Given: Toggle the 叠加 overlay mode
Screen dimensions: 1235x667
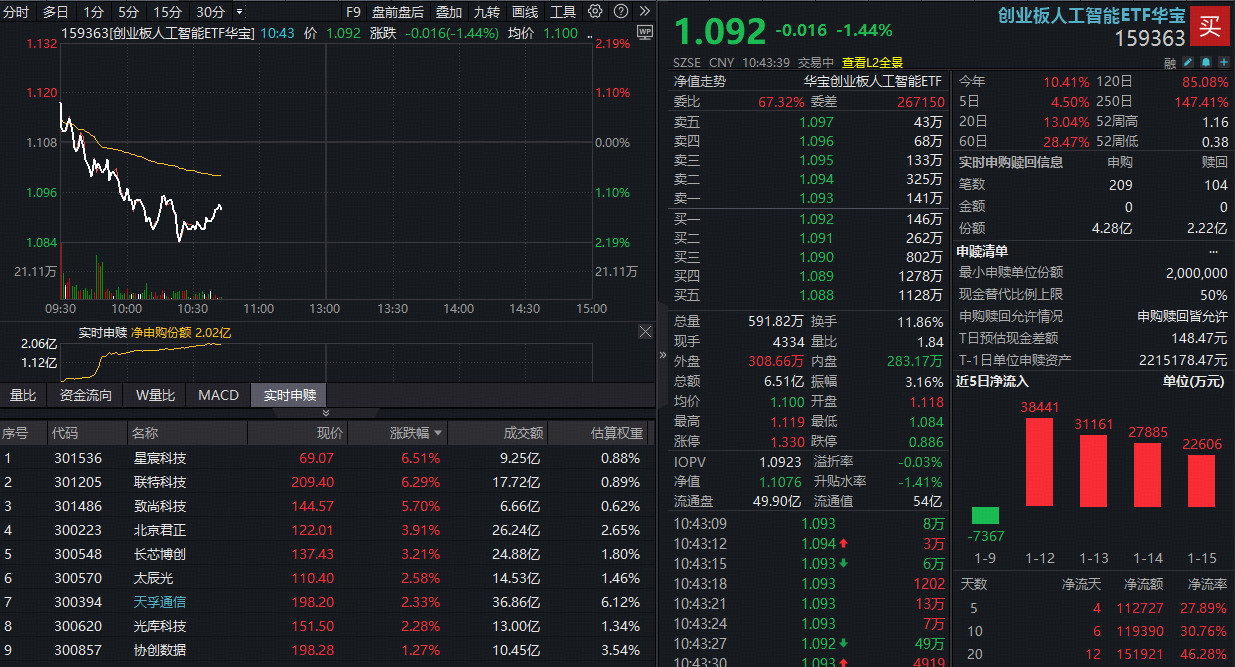Looking at the screenshot, I should [446, 12].
